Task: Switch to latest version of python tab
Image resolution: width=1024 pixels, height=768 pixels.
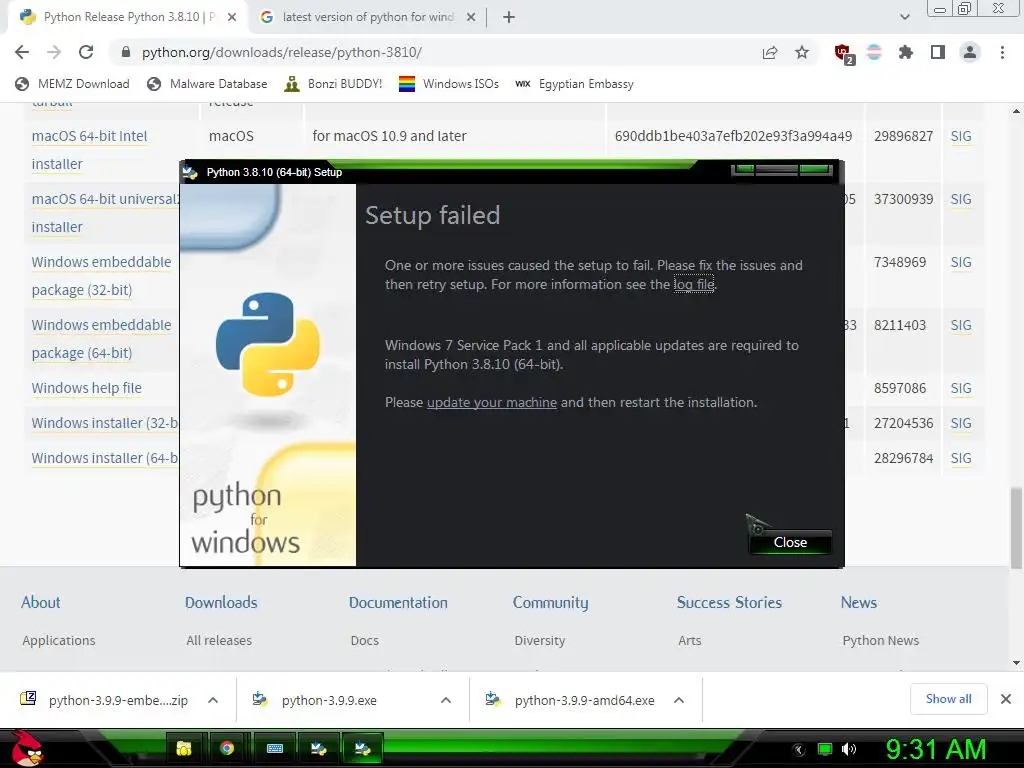Action: click(x=368, y=17)
